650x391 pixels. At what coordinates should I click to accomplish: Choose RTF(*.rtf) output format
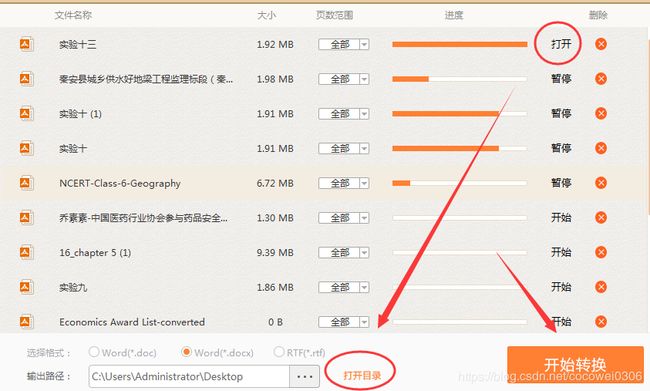tap(279, 352)
